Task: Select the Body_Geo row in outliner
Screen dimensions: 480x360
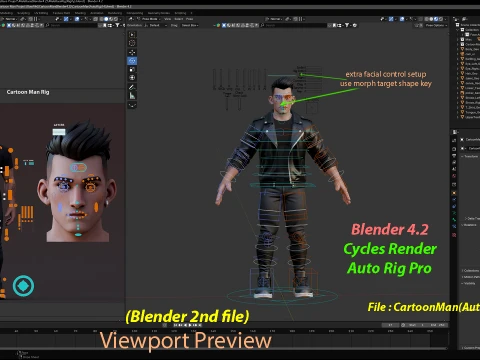Action: [x=470, y=49]
